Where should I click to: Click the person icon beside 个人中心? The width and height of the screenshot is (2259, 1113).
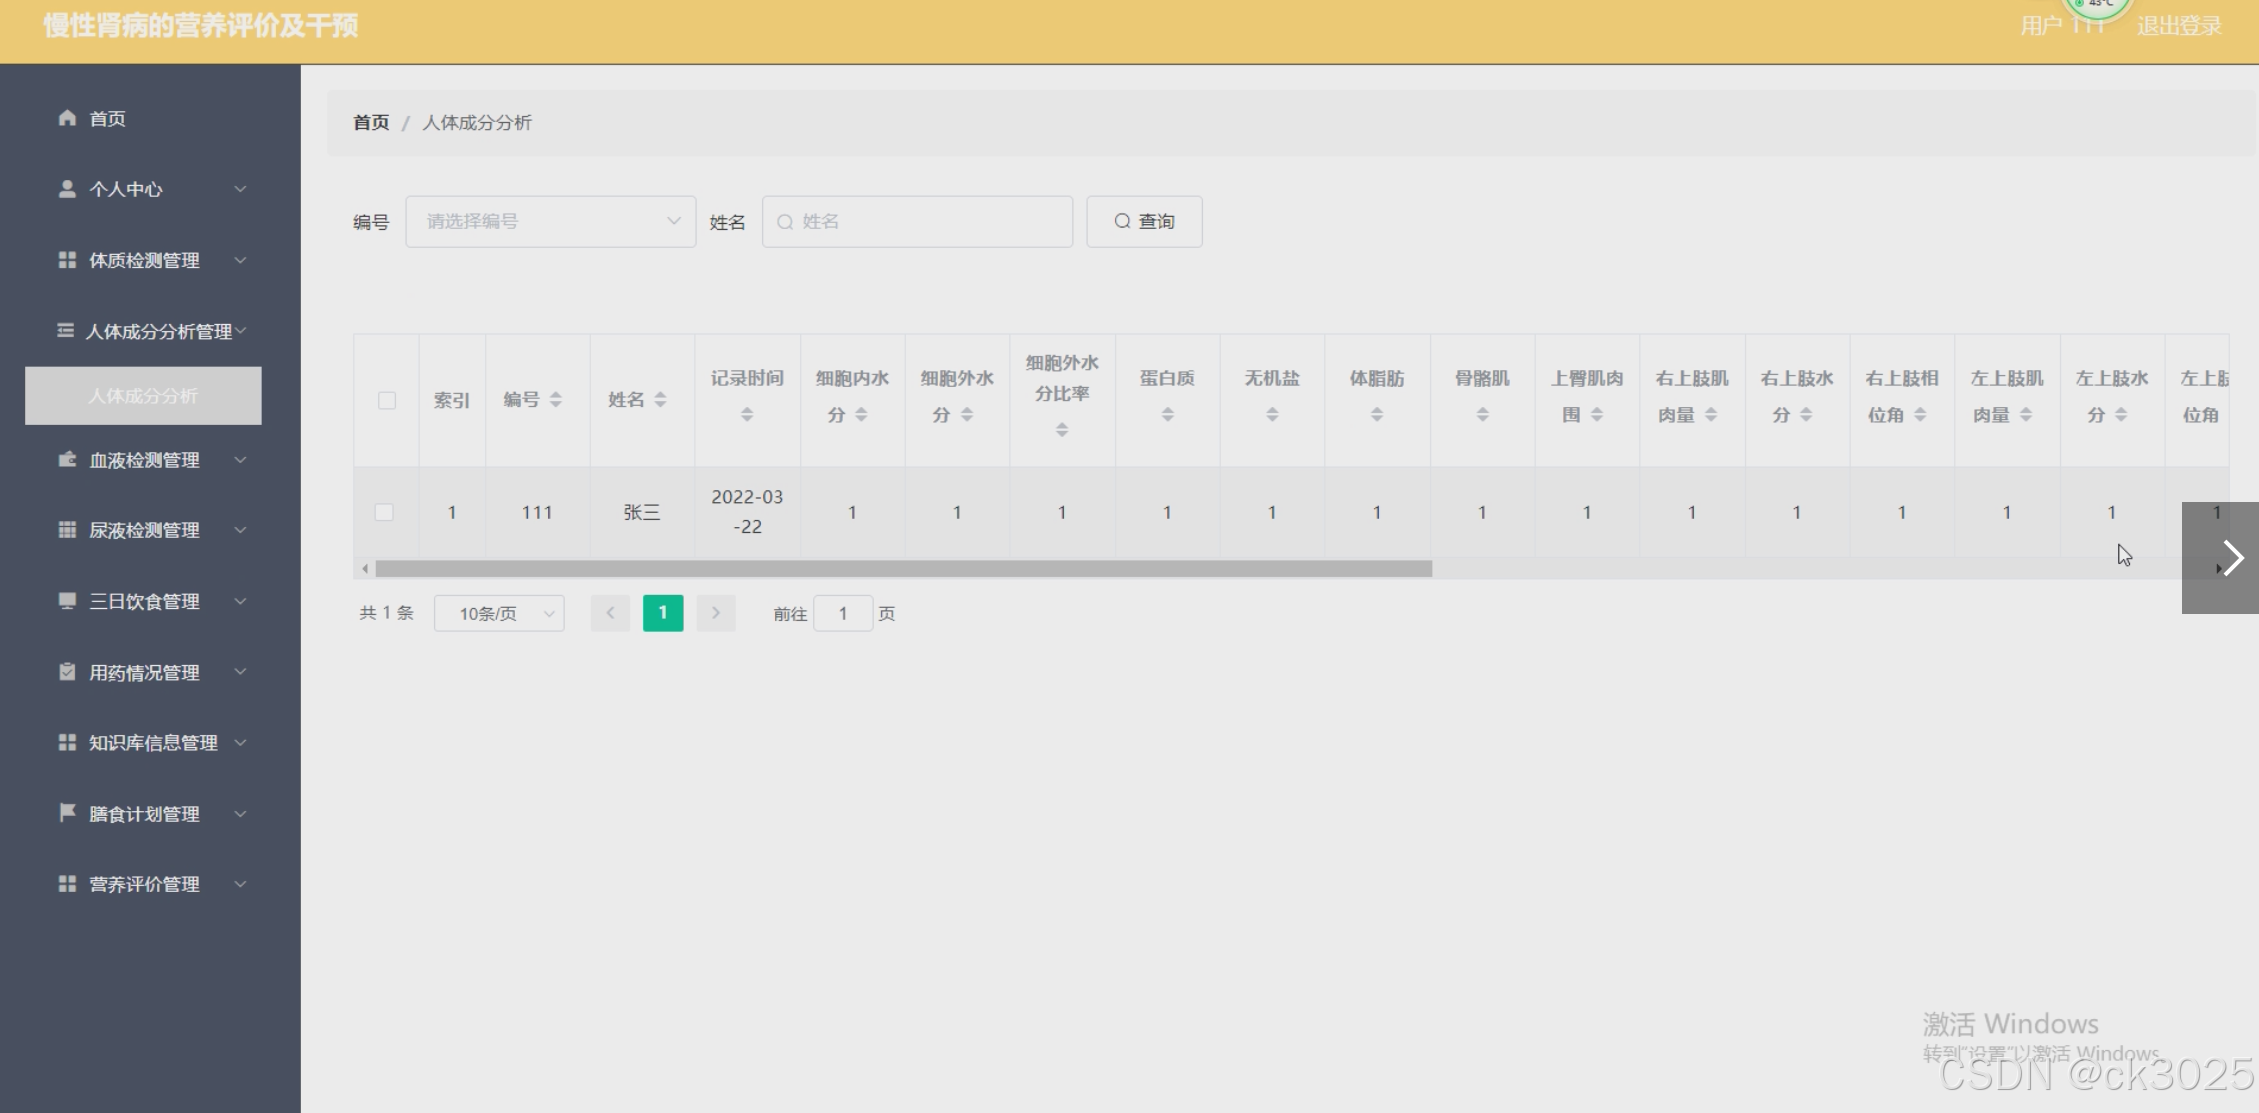click(x=67, y=189)
